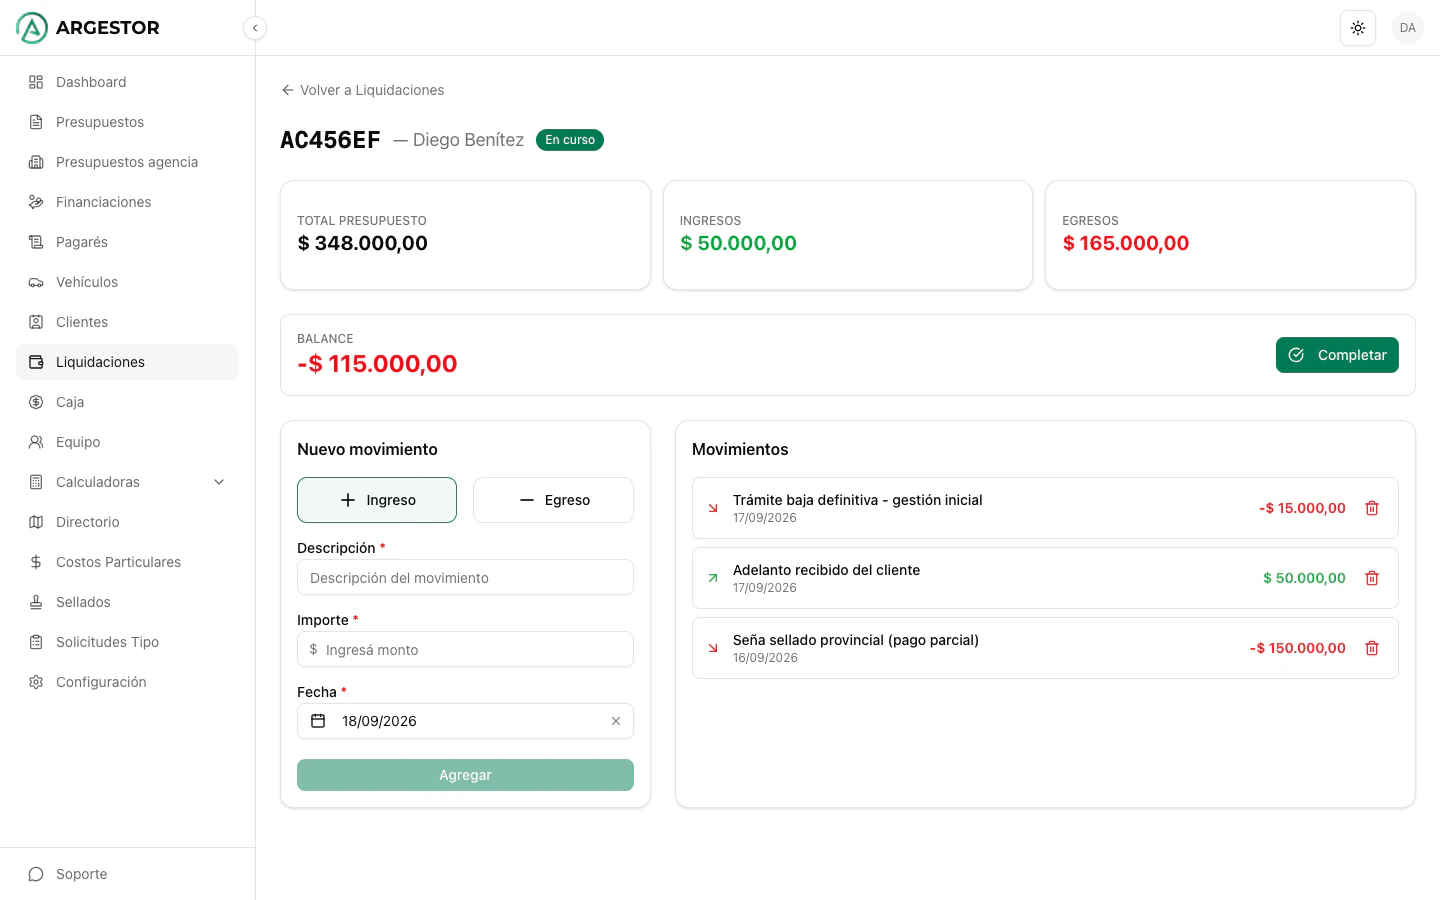Go to Vehículos in sidebar
The image size is (1440, 900).
pos(127,282)
